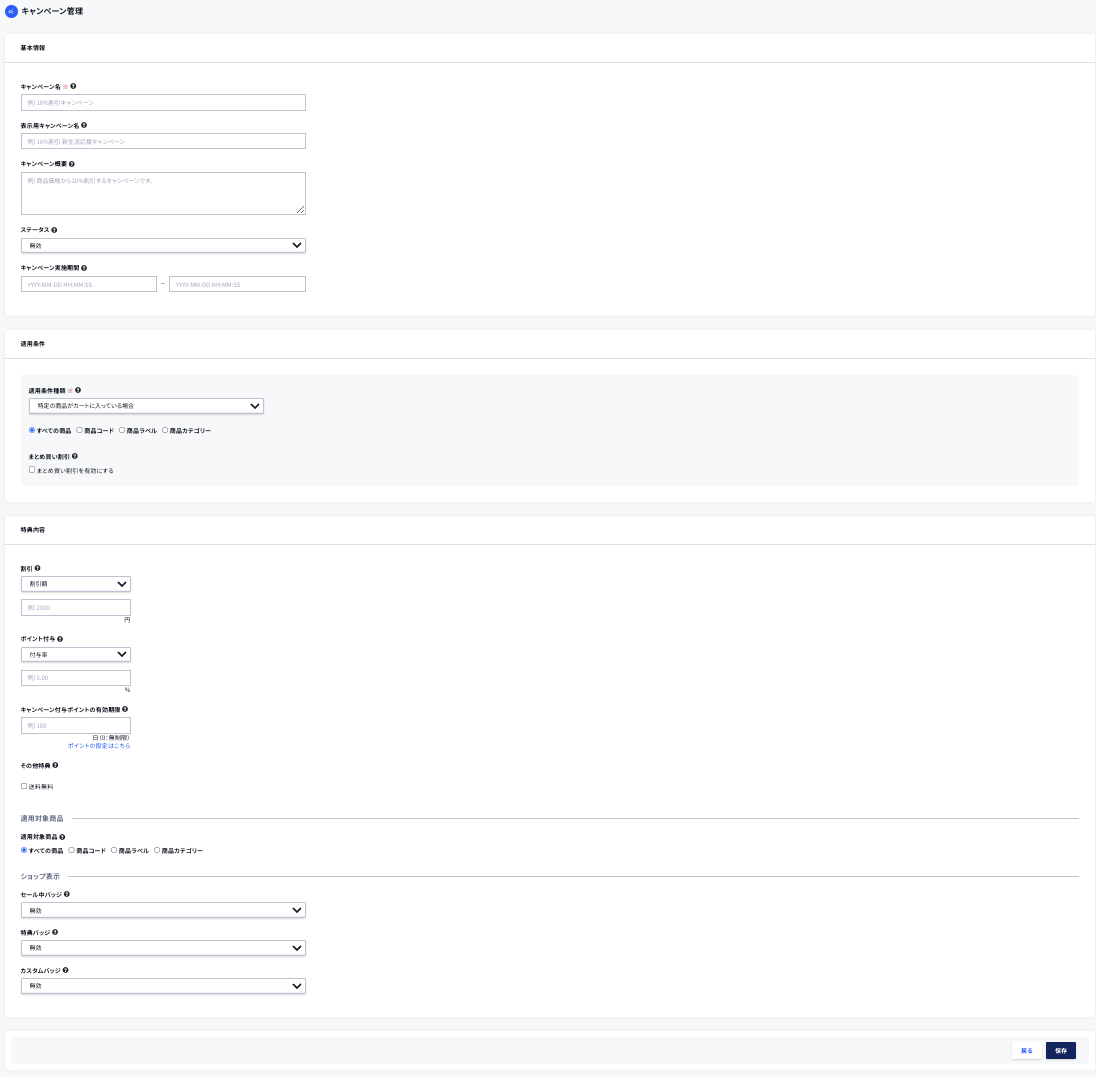Click the help icon next to キャンペーン実施期間
The height and width of the screenshot is (1077, 1096).
[x=84, y=268]
